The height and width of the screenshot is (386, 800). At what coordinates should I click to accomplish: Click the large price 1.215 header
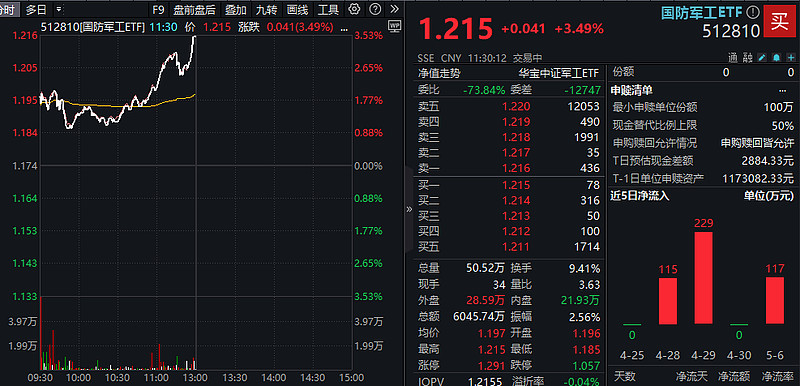point(456,29)
